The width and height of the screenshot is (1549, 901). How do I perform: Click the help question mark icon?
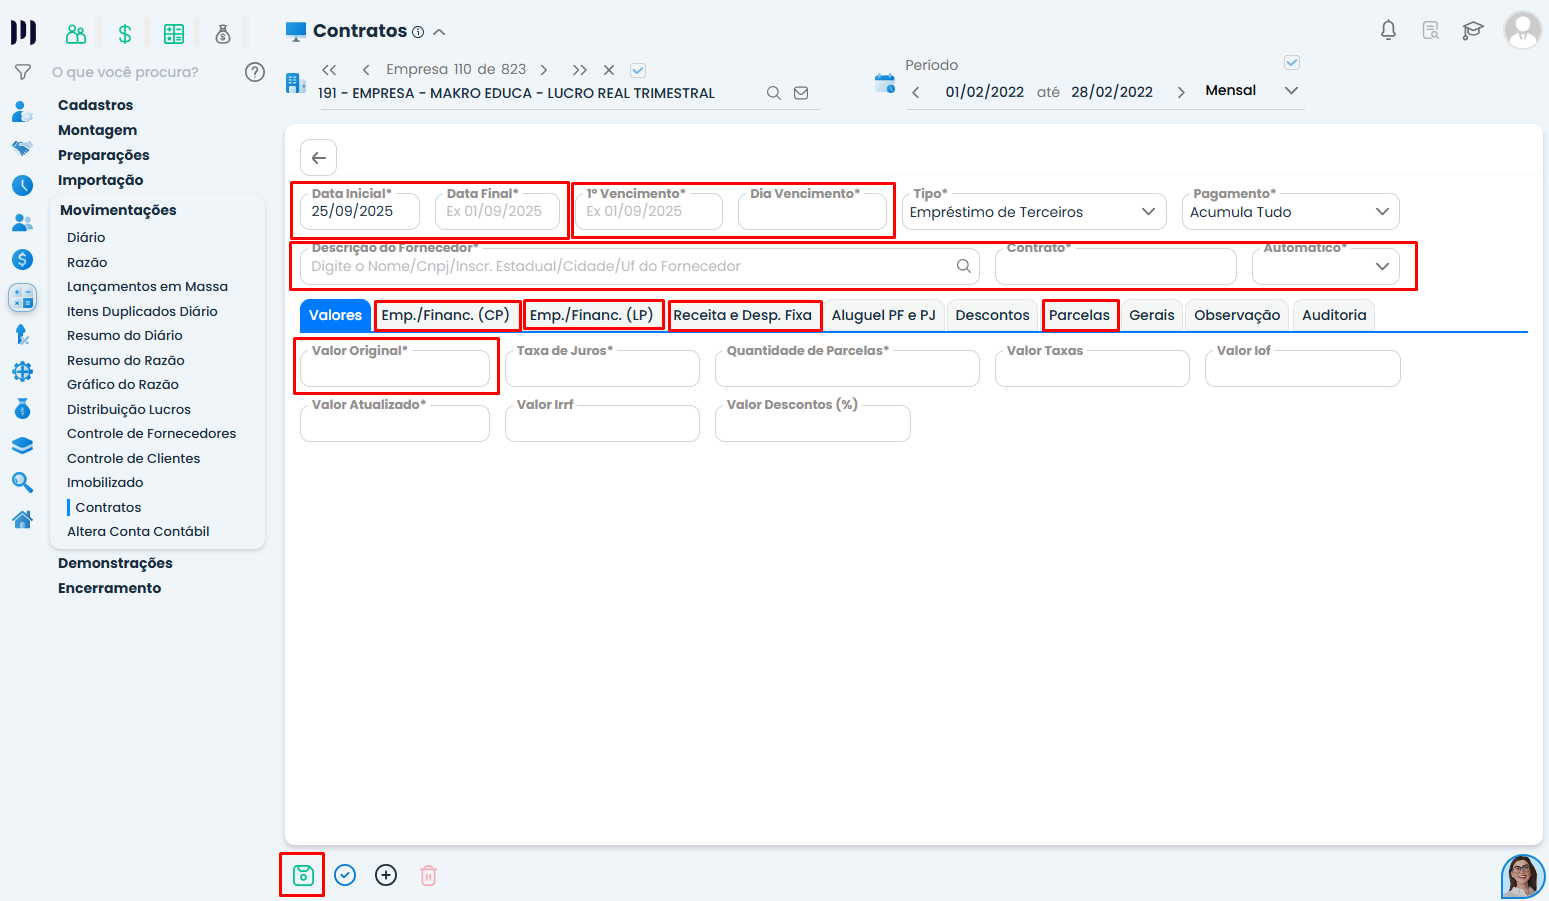pos(255,72)
